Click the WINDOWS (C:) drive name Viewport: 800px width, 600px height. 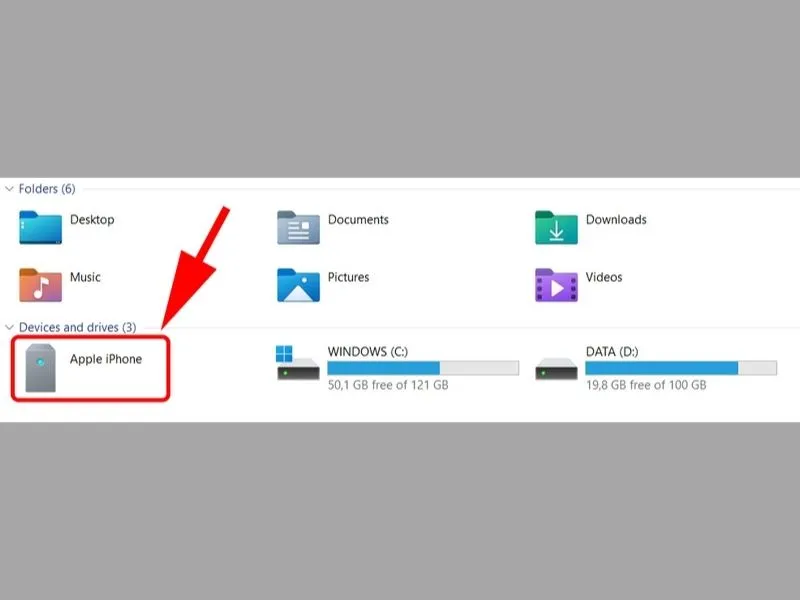tap(368, 352)
